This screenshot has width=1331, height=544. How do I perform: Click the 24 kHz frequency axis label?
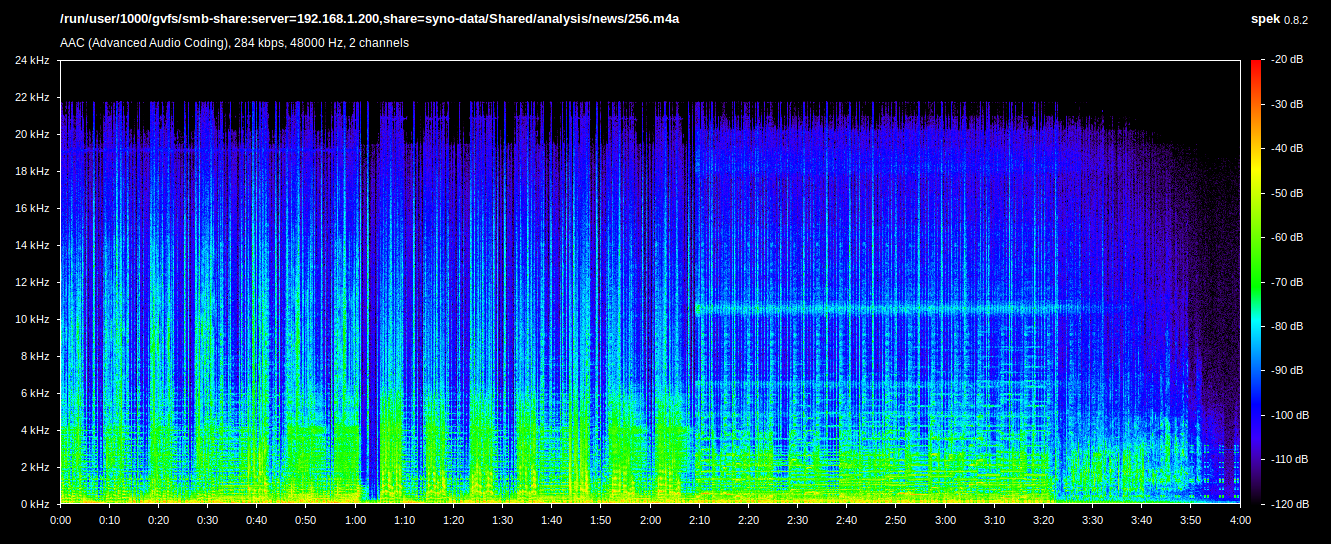pyautogui.click(x=32, y=61)
